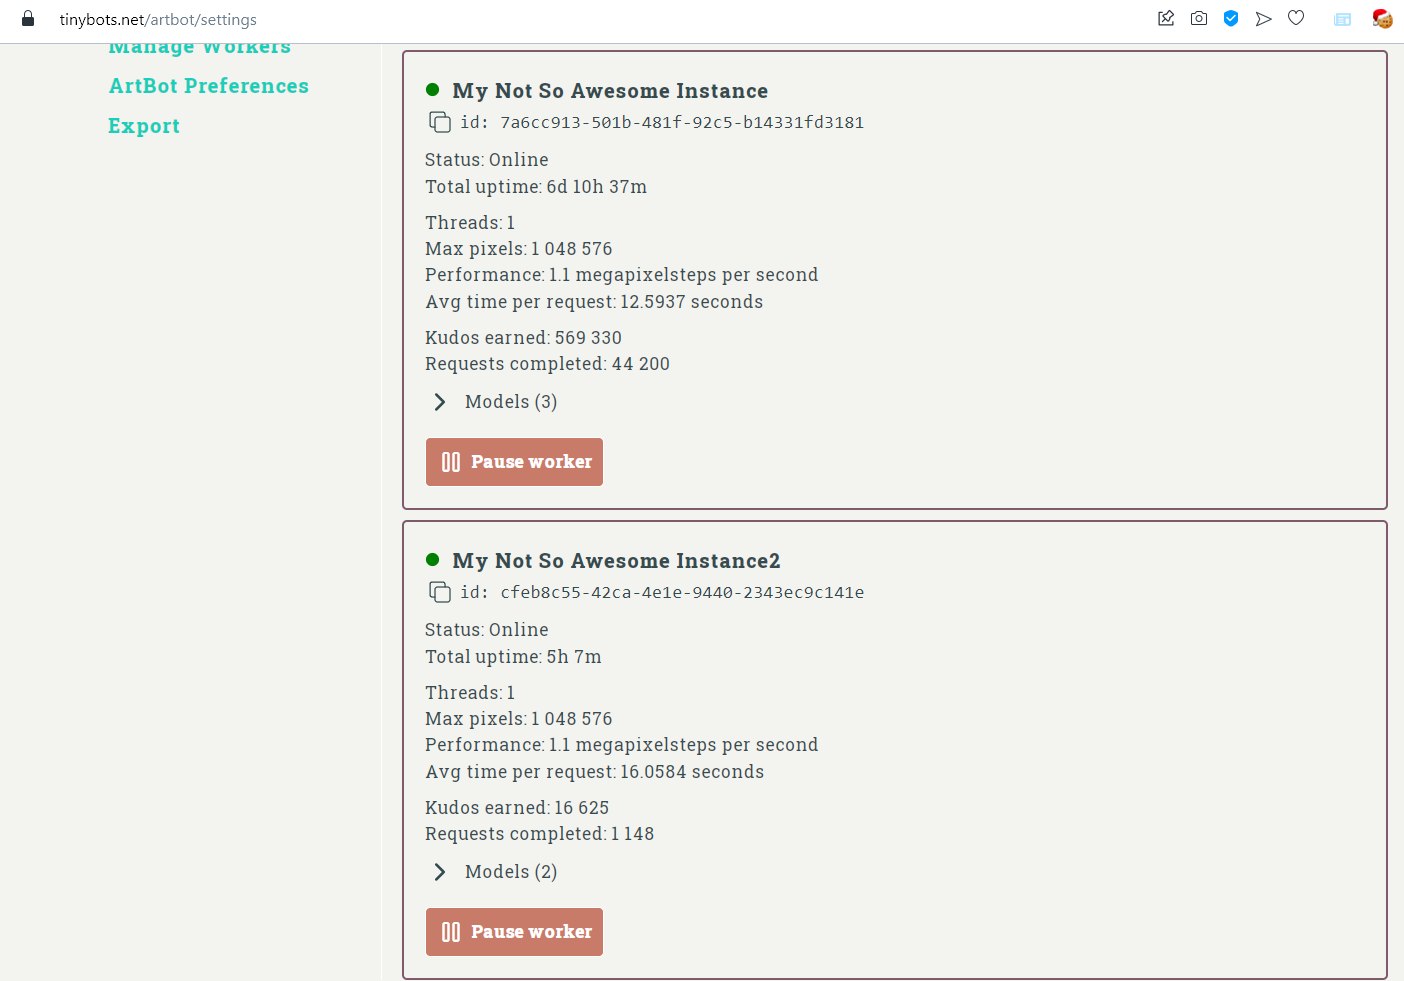
Task: Click Avg time per request: 16.0584 seconds
Action: [594, 772]
